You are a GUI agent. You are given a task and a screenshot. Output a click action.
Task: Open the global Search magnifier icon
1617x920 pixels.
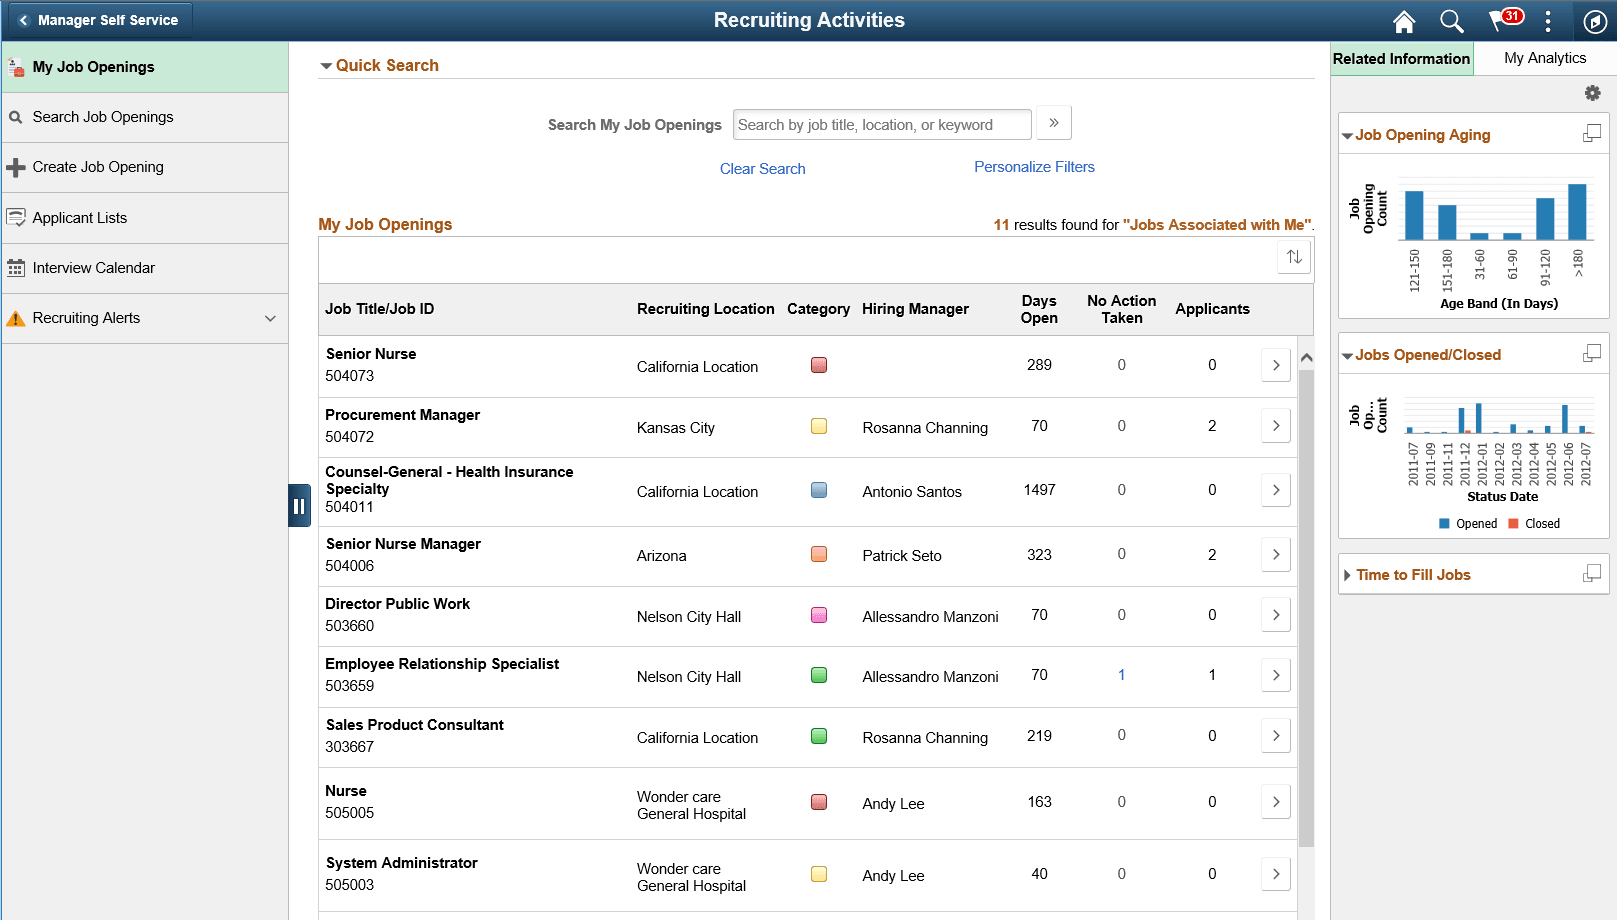tap(1452, 20)
